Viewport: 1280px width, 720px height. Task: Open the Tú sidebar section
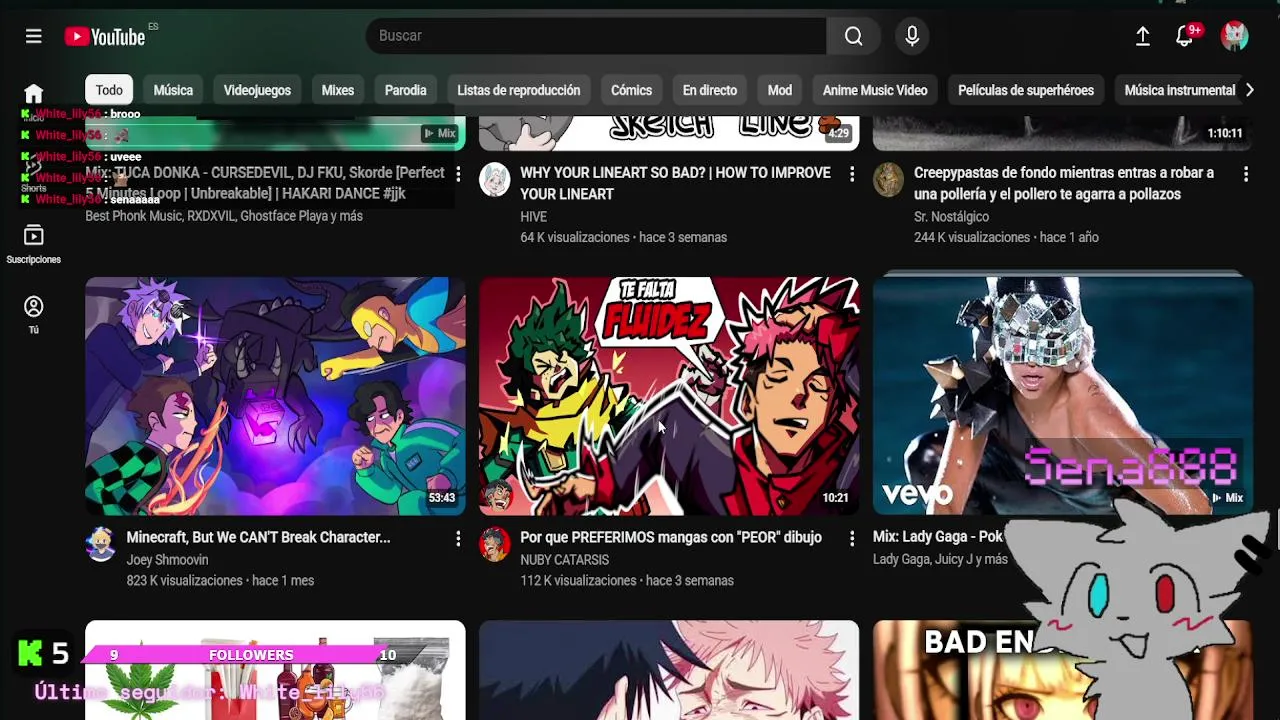pyautogui.click(x=33, y=315)
